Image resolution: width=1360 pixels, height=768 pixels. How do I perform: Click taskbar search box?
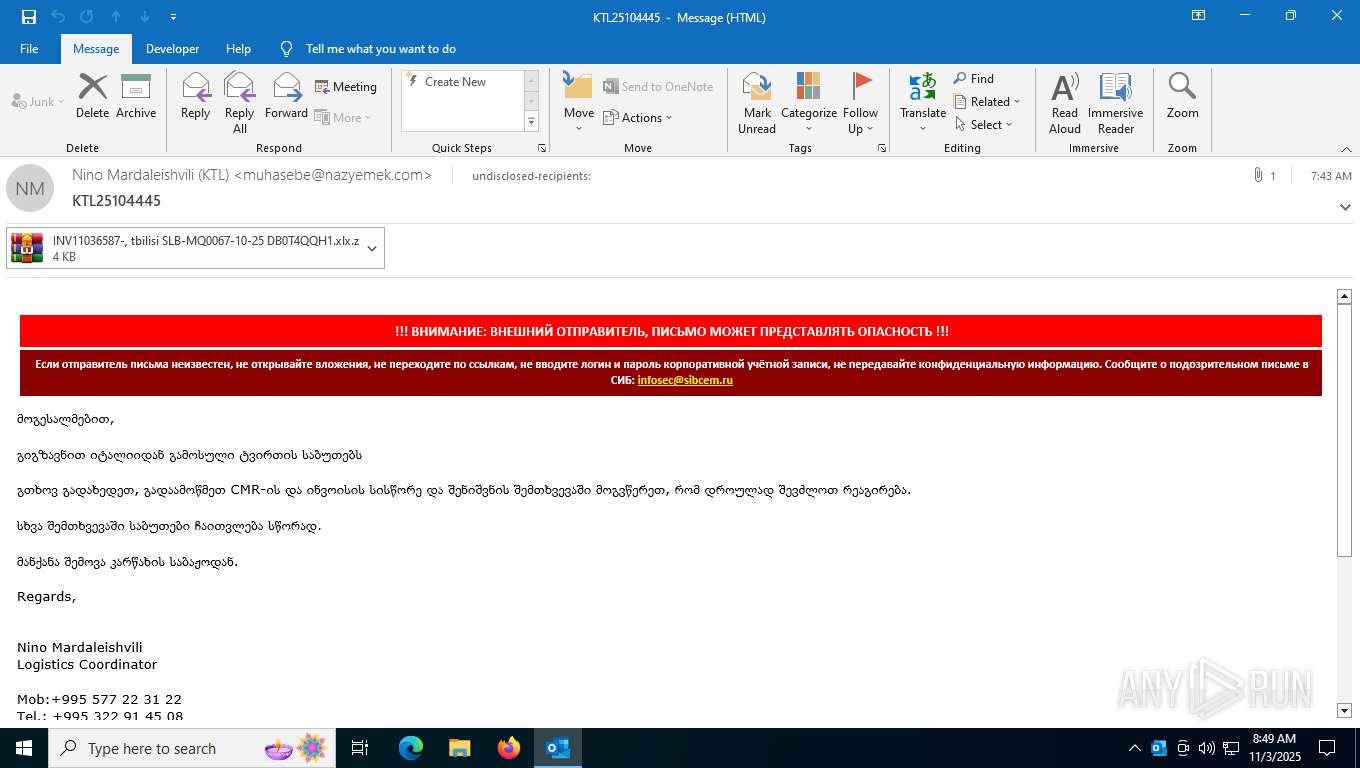pyautogui.click(x=190, y=748)
